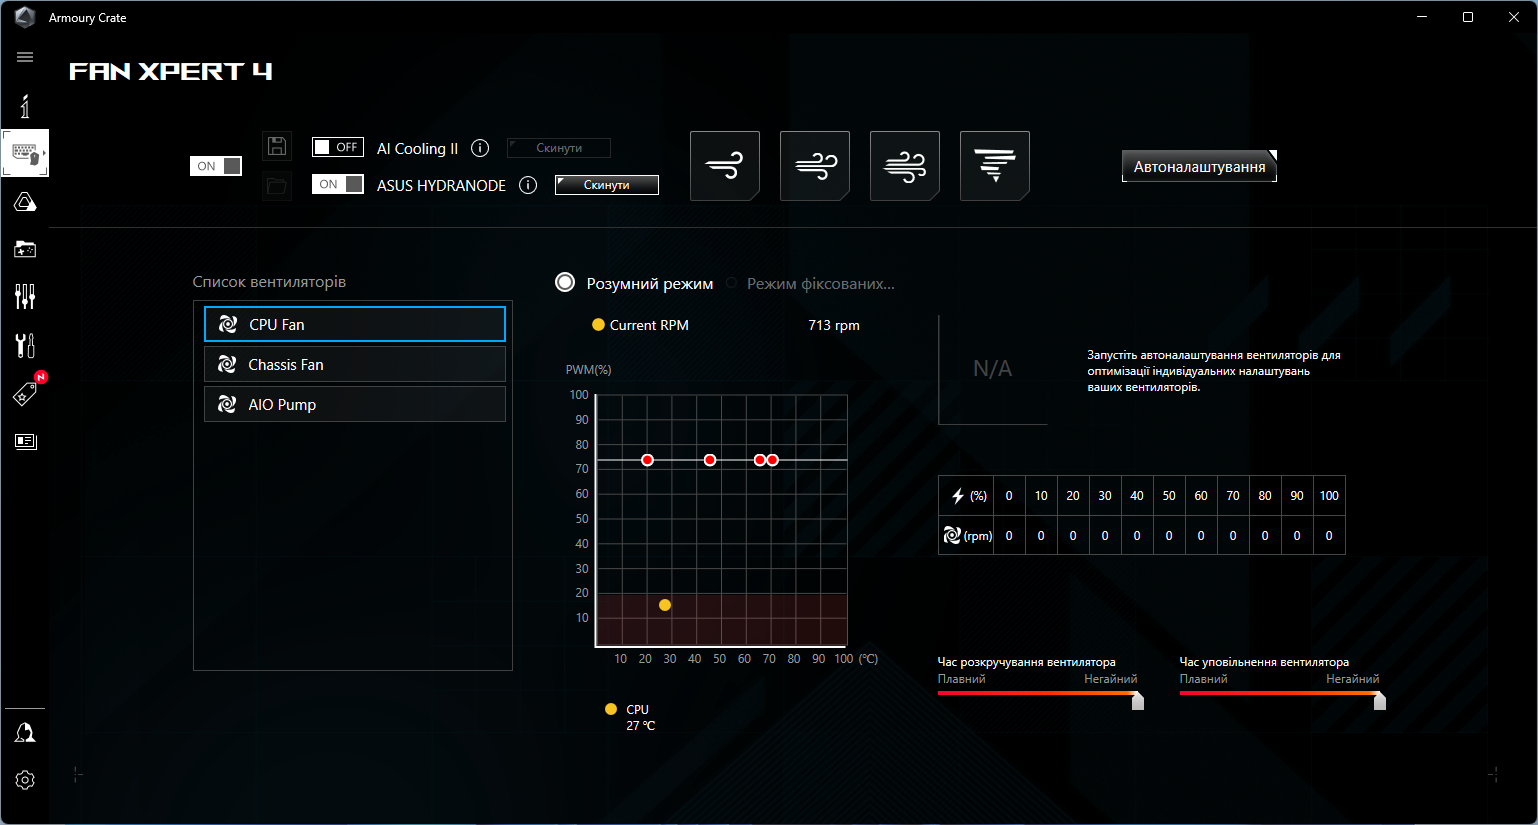The width and height of the screenshot is (1538, 825).
Task: Open the Scenario Profiles sliders icon
Action: point(25,296)
